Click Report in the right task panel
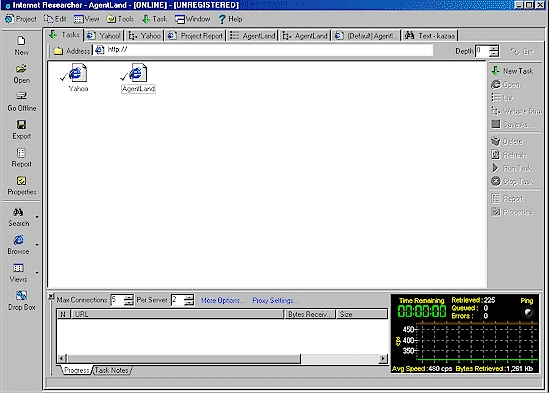Screen dimensions: 550x394 tap(507, 199)
